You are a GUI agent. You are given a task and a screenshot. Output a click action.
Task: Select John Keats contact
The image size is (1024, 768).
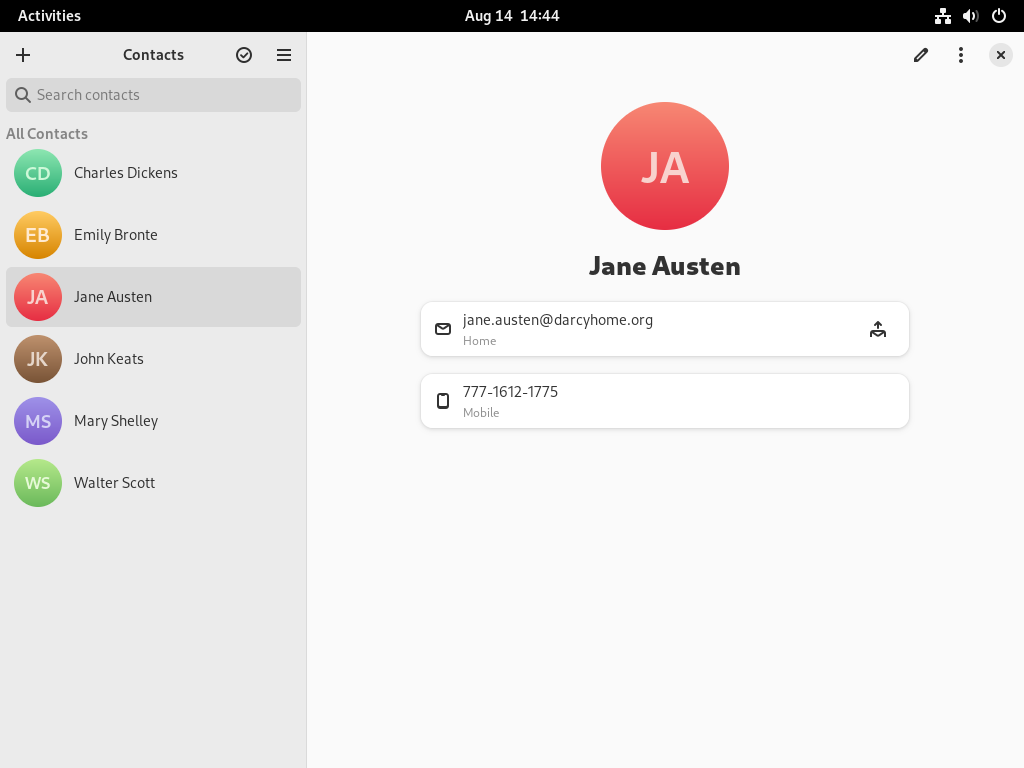(153, 359)
